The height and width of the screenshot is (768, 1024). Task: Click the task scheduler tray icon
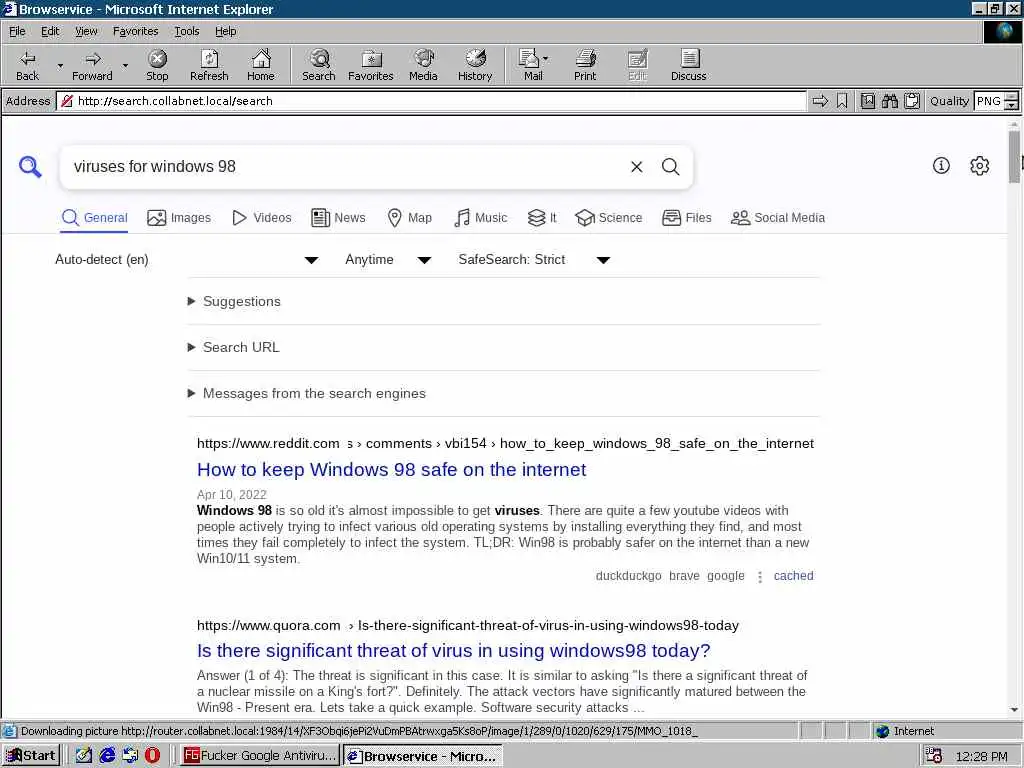934,756
